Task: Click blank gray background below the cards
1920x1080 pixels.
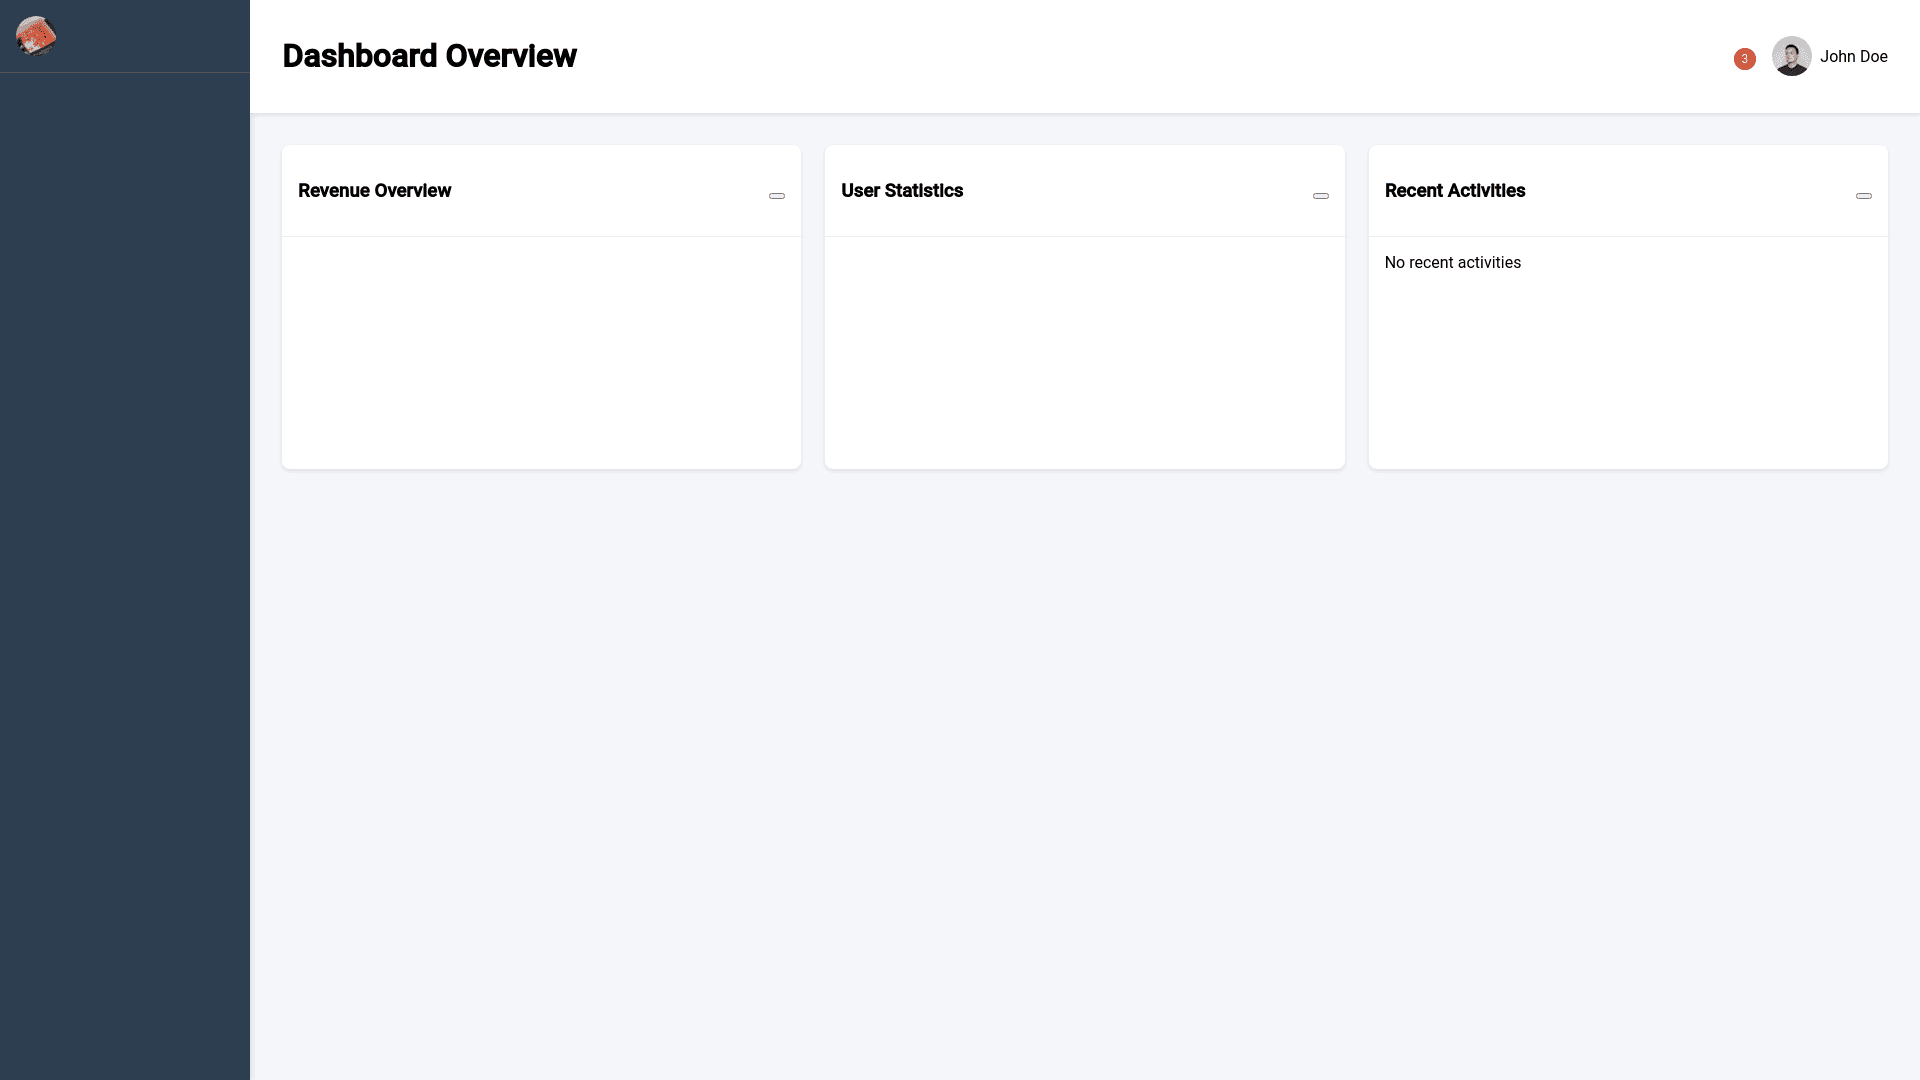Action: point(1084,760)
